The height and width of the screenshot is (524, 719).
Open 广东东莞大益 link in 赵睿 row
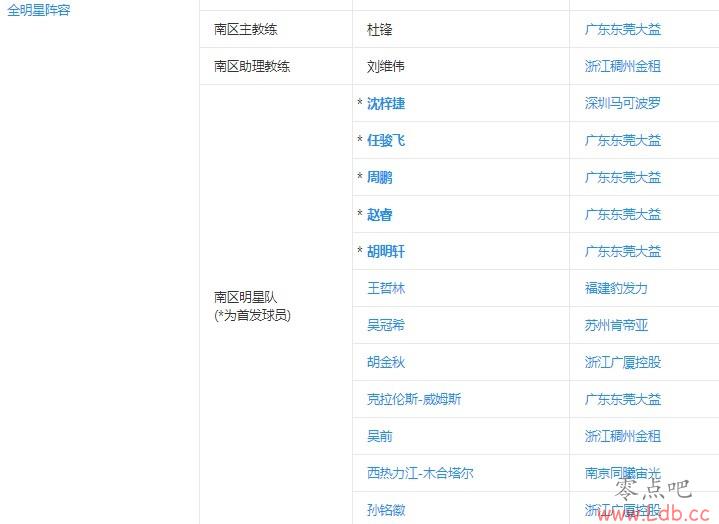pyautogui.click(x=623, y=215)
